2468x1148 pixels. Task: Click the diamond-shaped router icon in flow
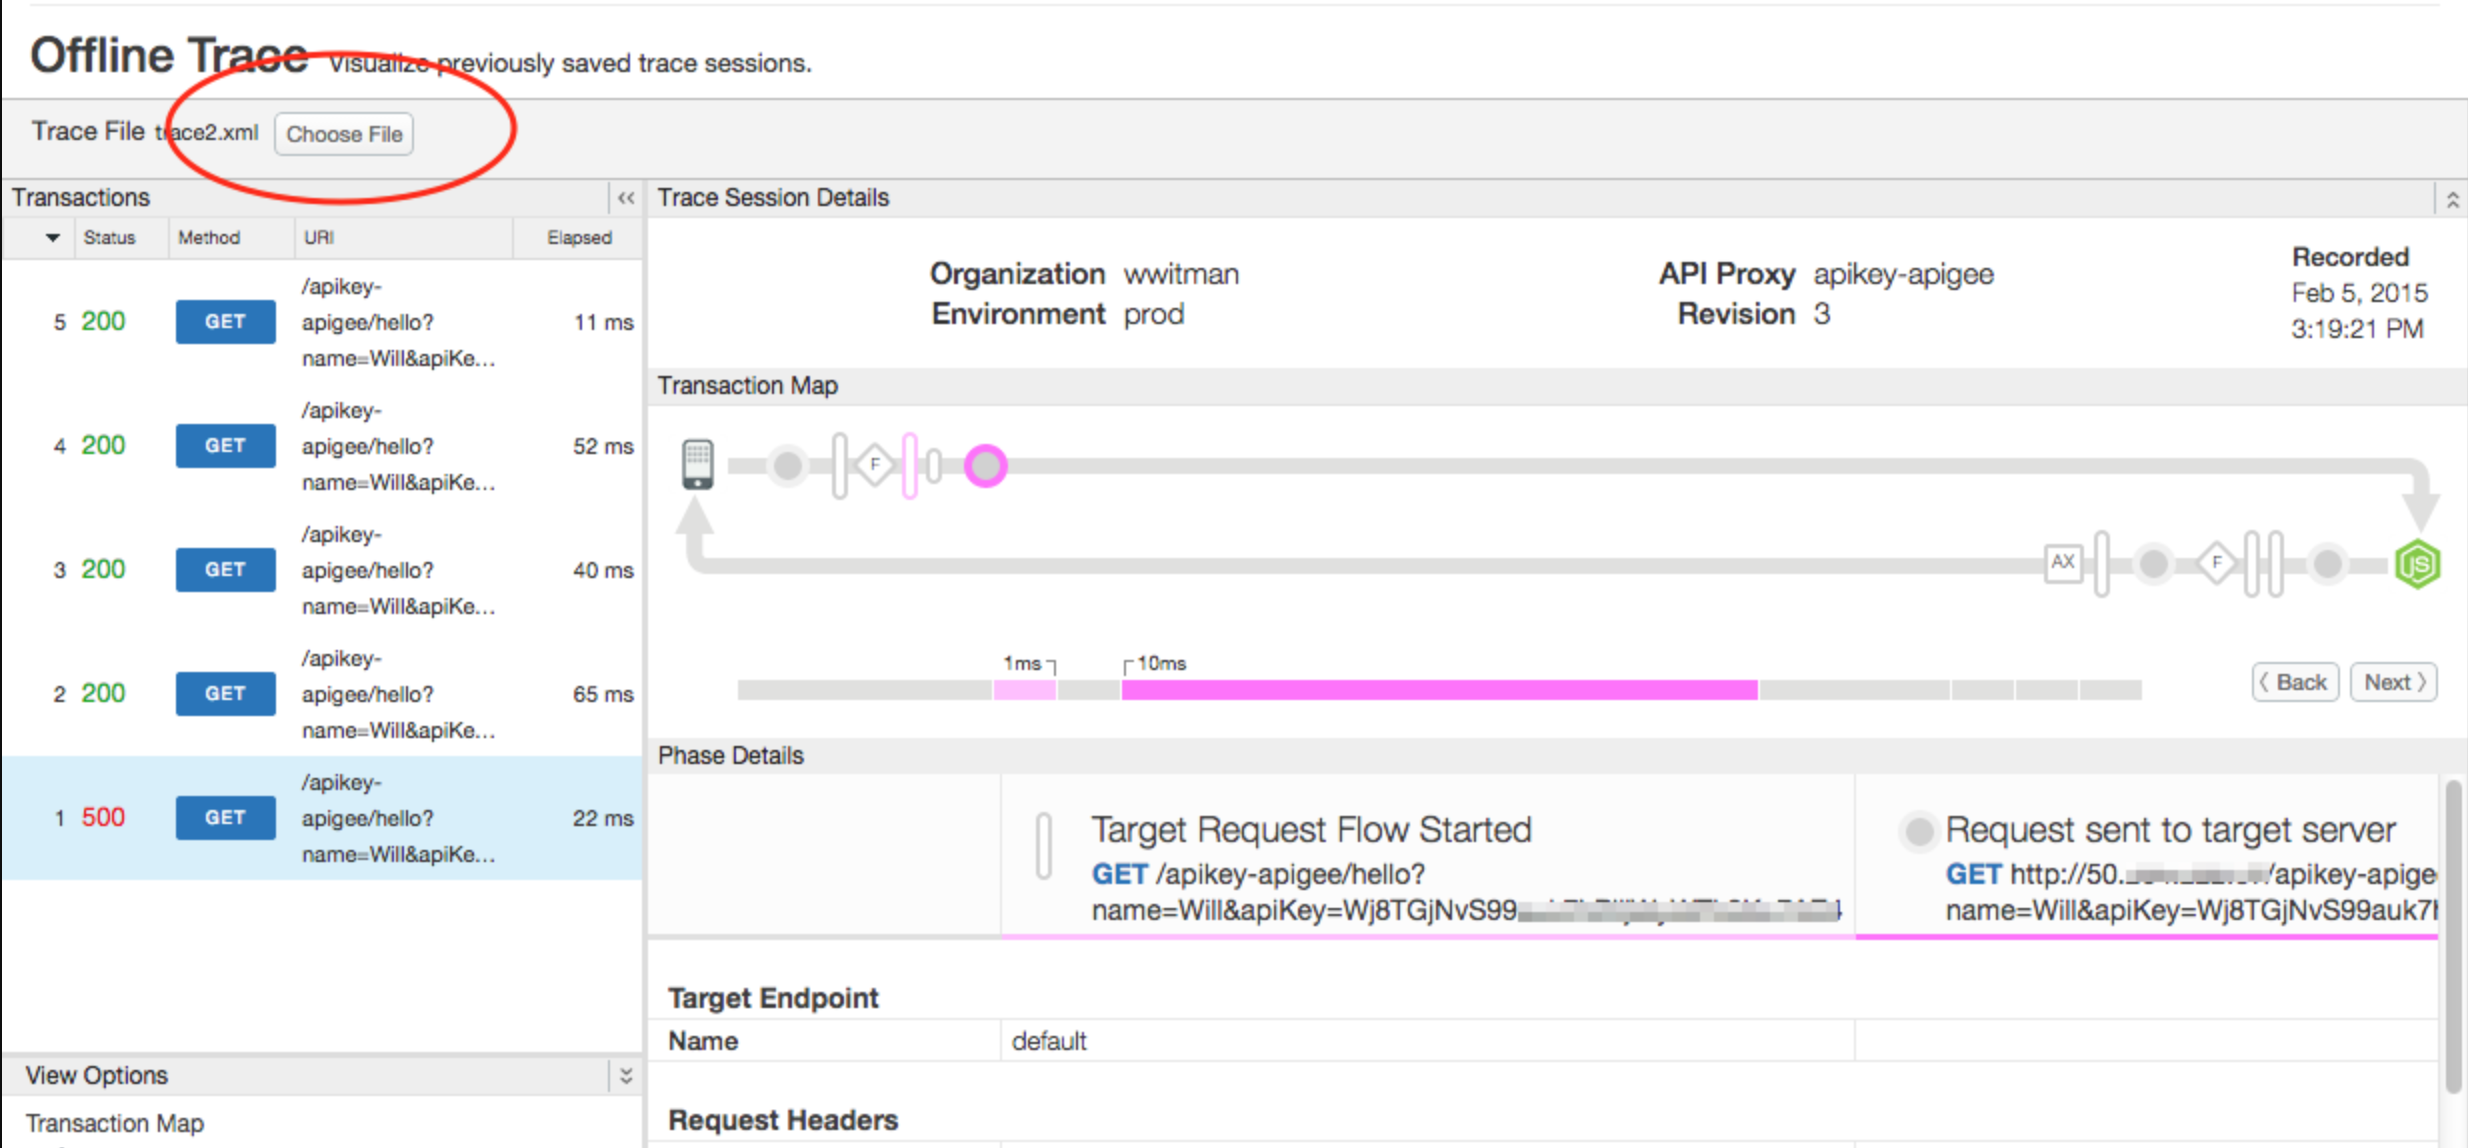(x=874, y=461)
